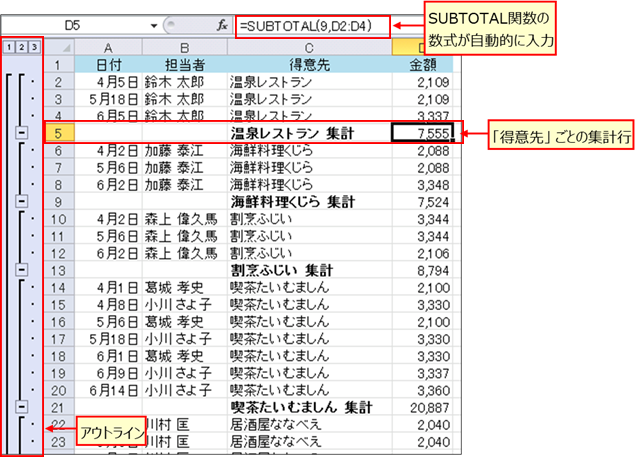Select amount 3,360 in row 20

pyautogui.click(x=422, y=390)
